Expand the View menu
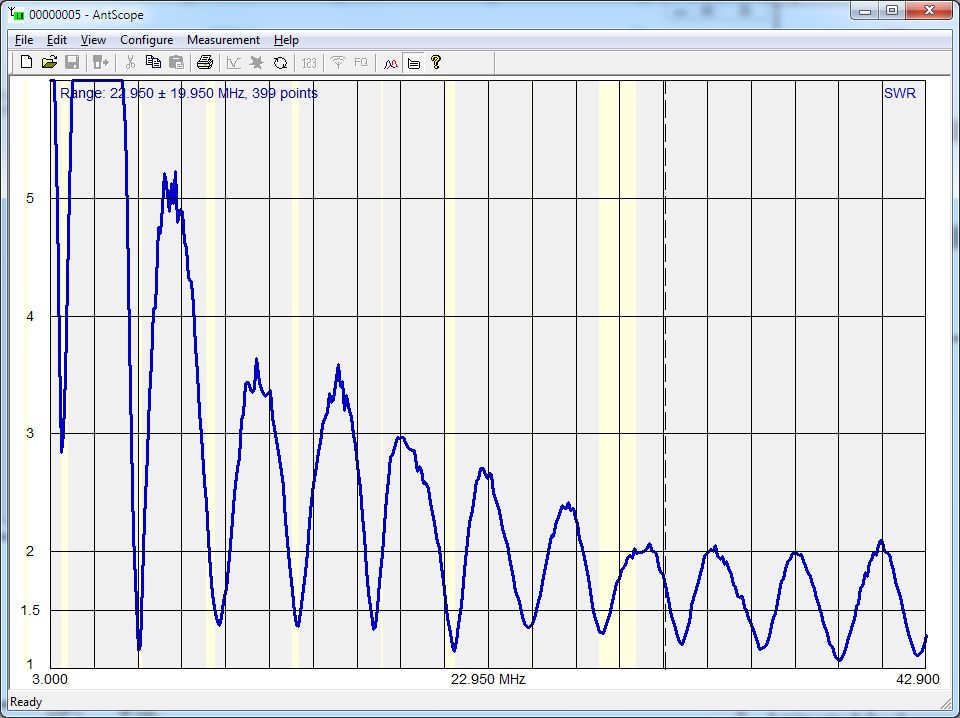 [x=93, y=40]
